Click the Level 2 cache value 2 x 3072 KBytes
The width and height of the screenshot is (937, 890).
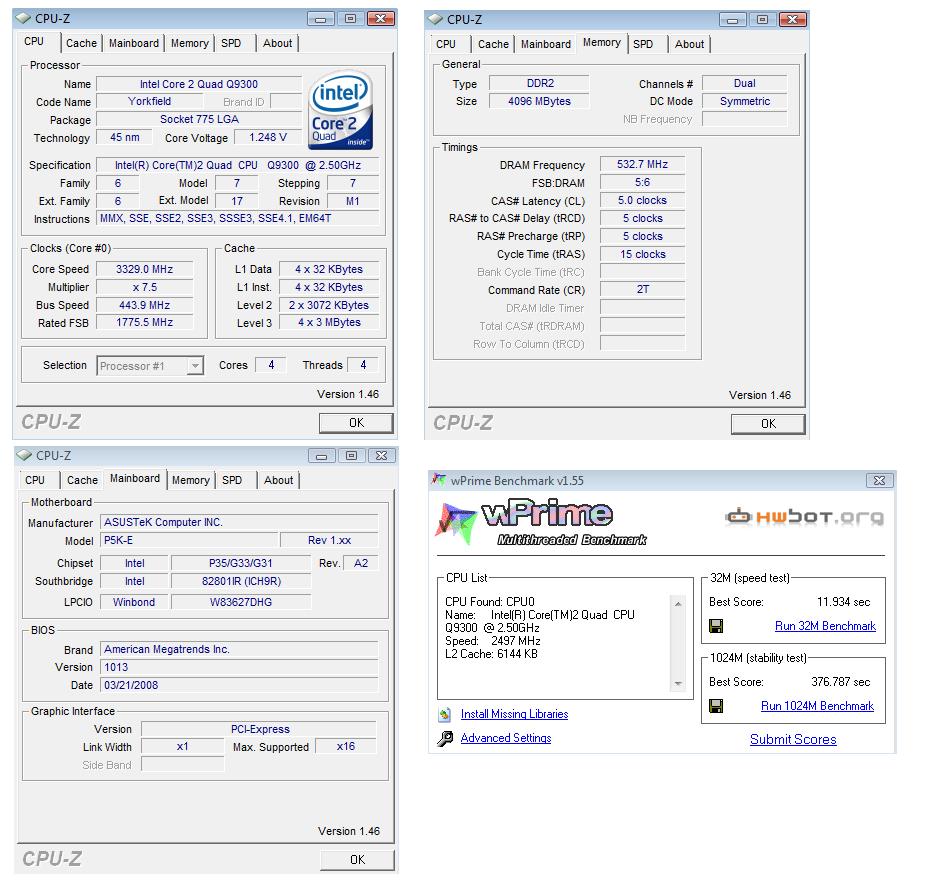[329, 305]
